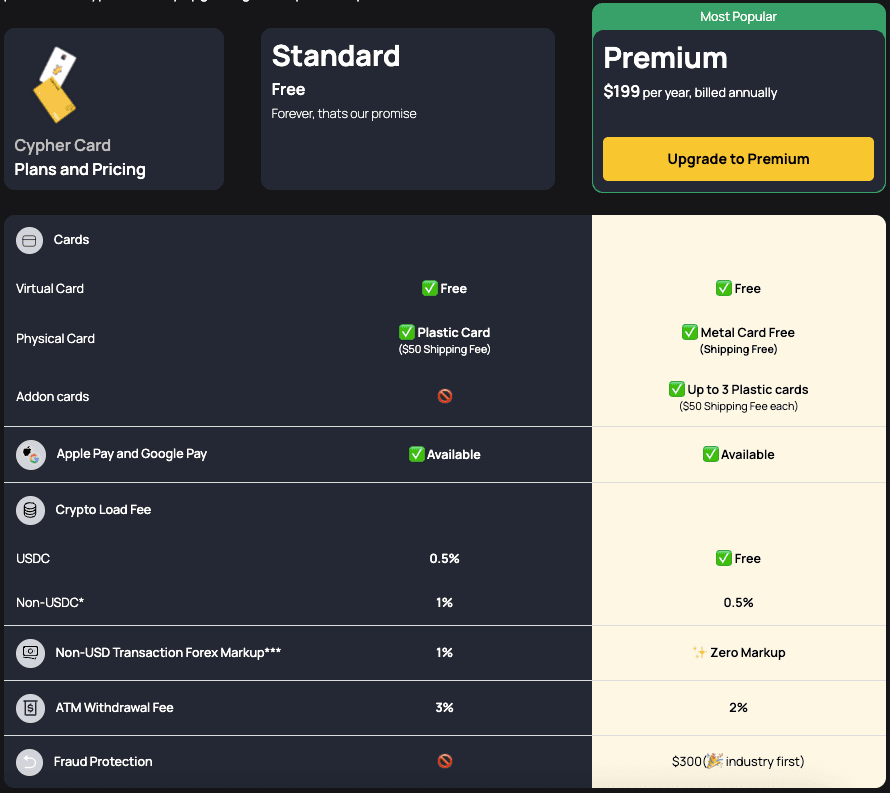Click the Cards section heading text

[72, 240]
